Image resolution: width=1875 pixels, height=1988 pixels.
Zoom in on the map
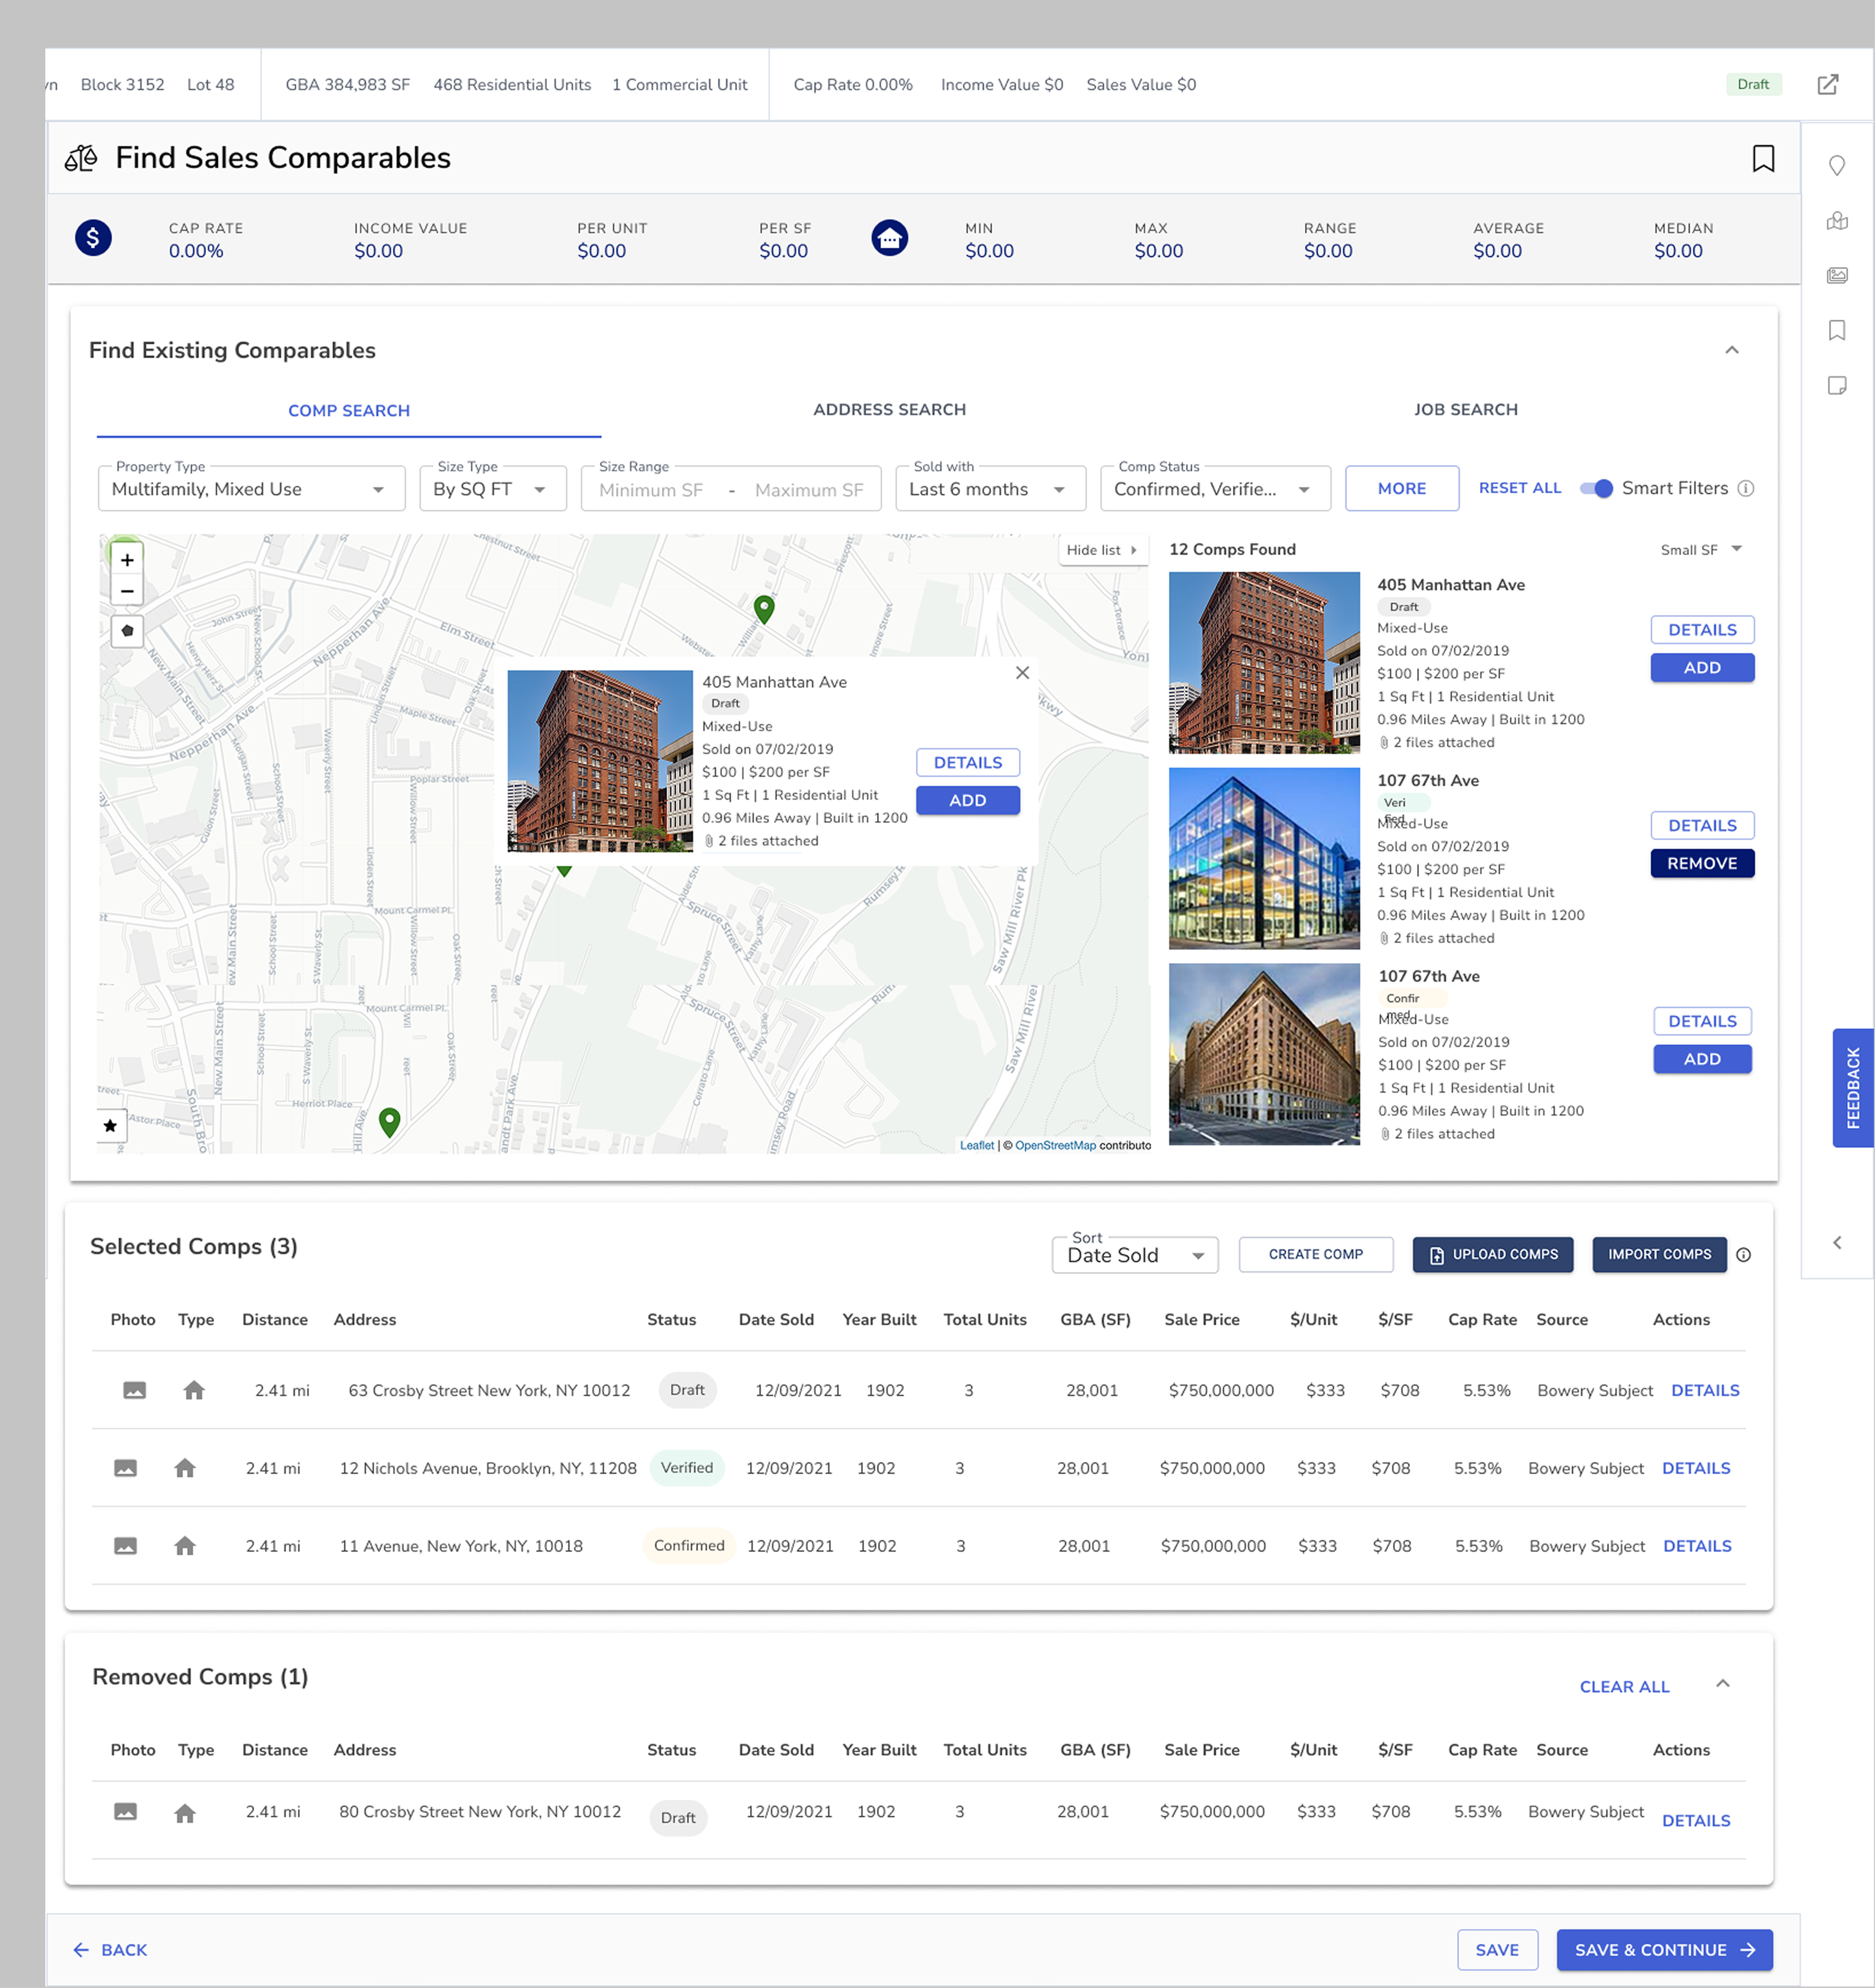(127, 560)
